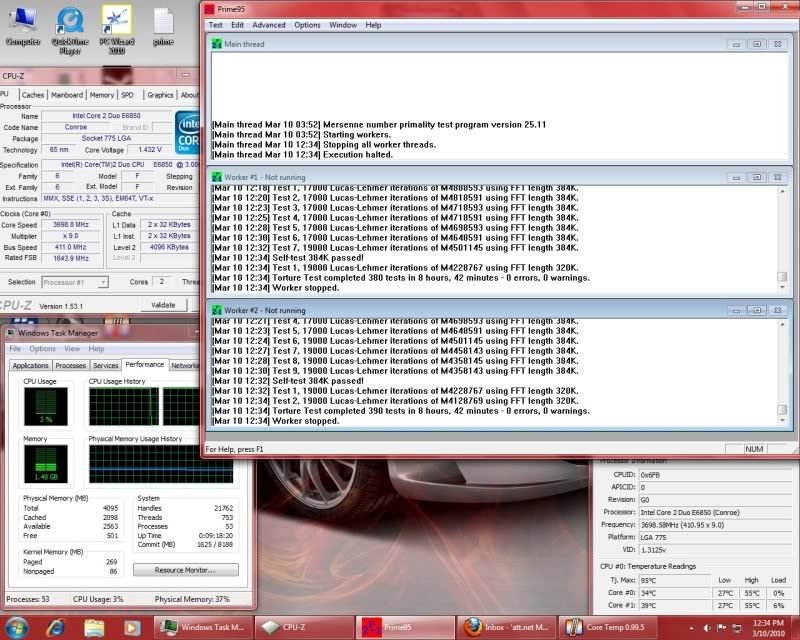The image size is (800, 640).
Task: Switch to Prime95 on the taskbar
Action: point(405,627)
